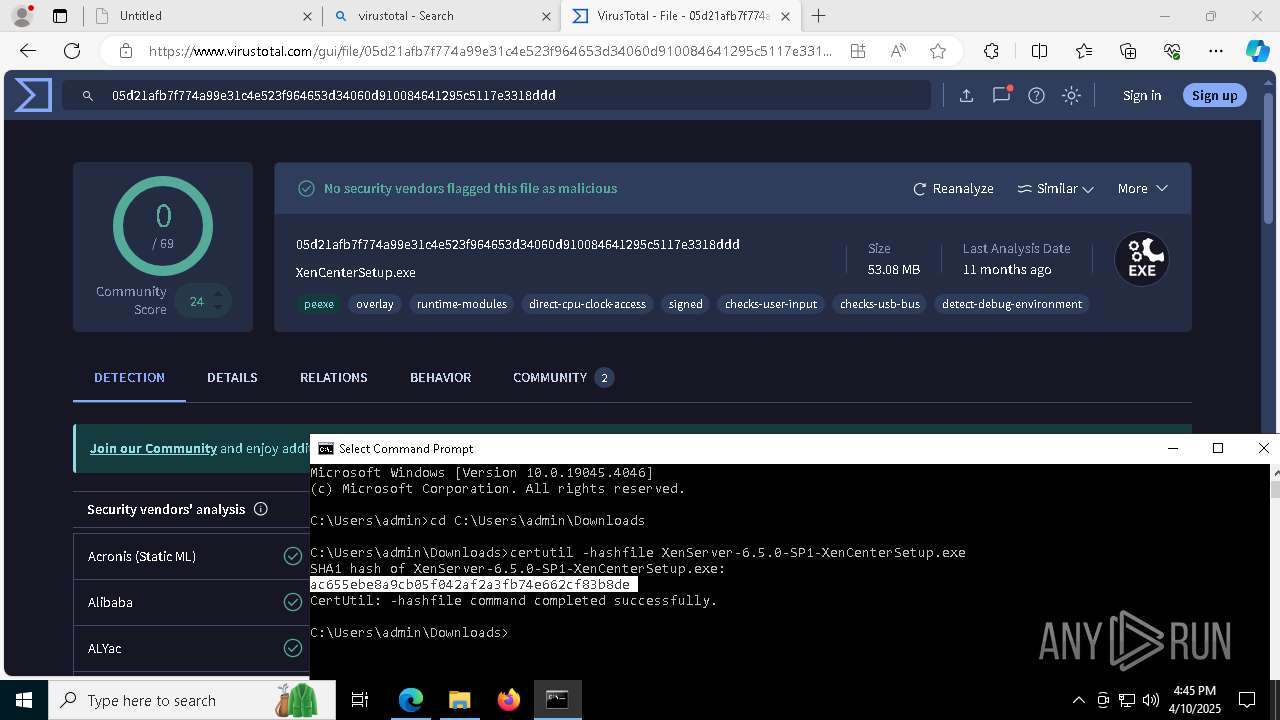The height and width of the screenshot is (720, 1280).
Task: Click the direct-cpu-clock-access tag
Action: click(587, 304)
